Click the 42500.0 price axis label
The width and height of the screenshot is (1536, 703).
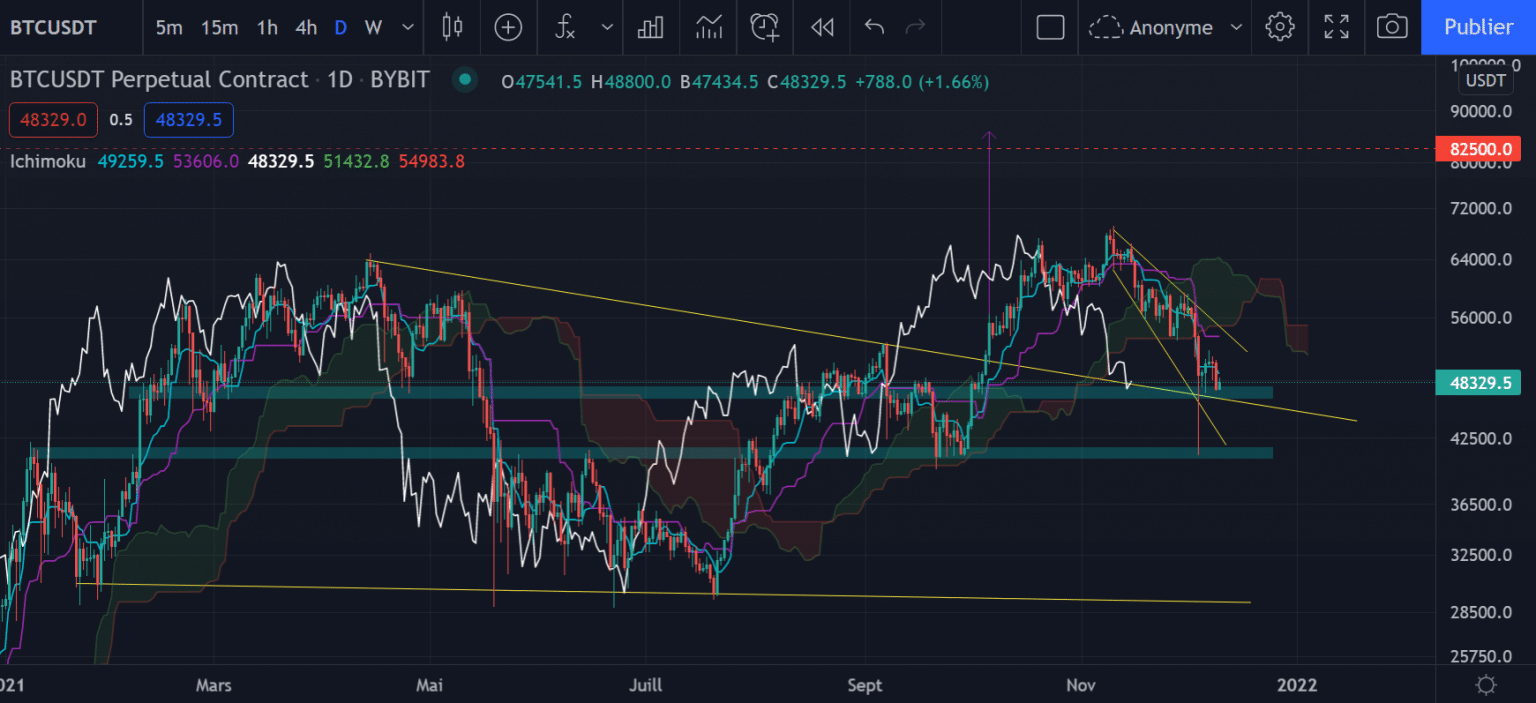1480,439
